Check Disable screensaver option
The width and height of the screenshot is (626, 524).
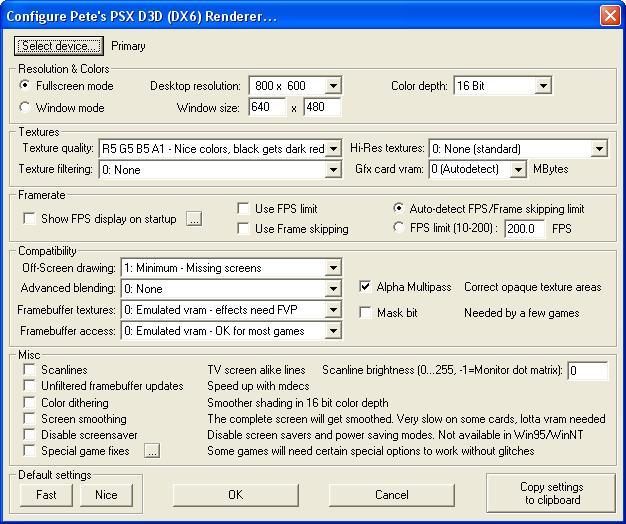[30, 435]
